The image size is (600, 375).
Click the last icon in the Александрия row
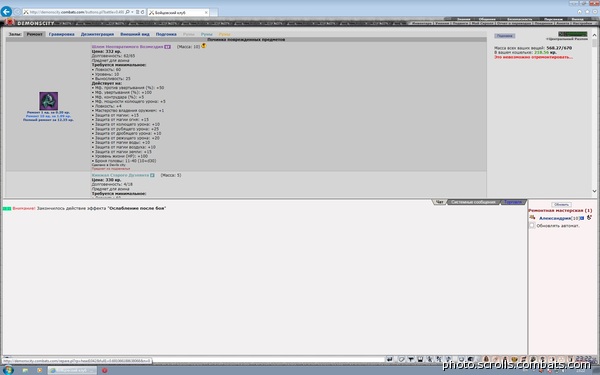(589, 218)
